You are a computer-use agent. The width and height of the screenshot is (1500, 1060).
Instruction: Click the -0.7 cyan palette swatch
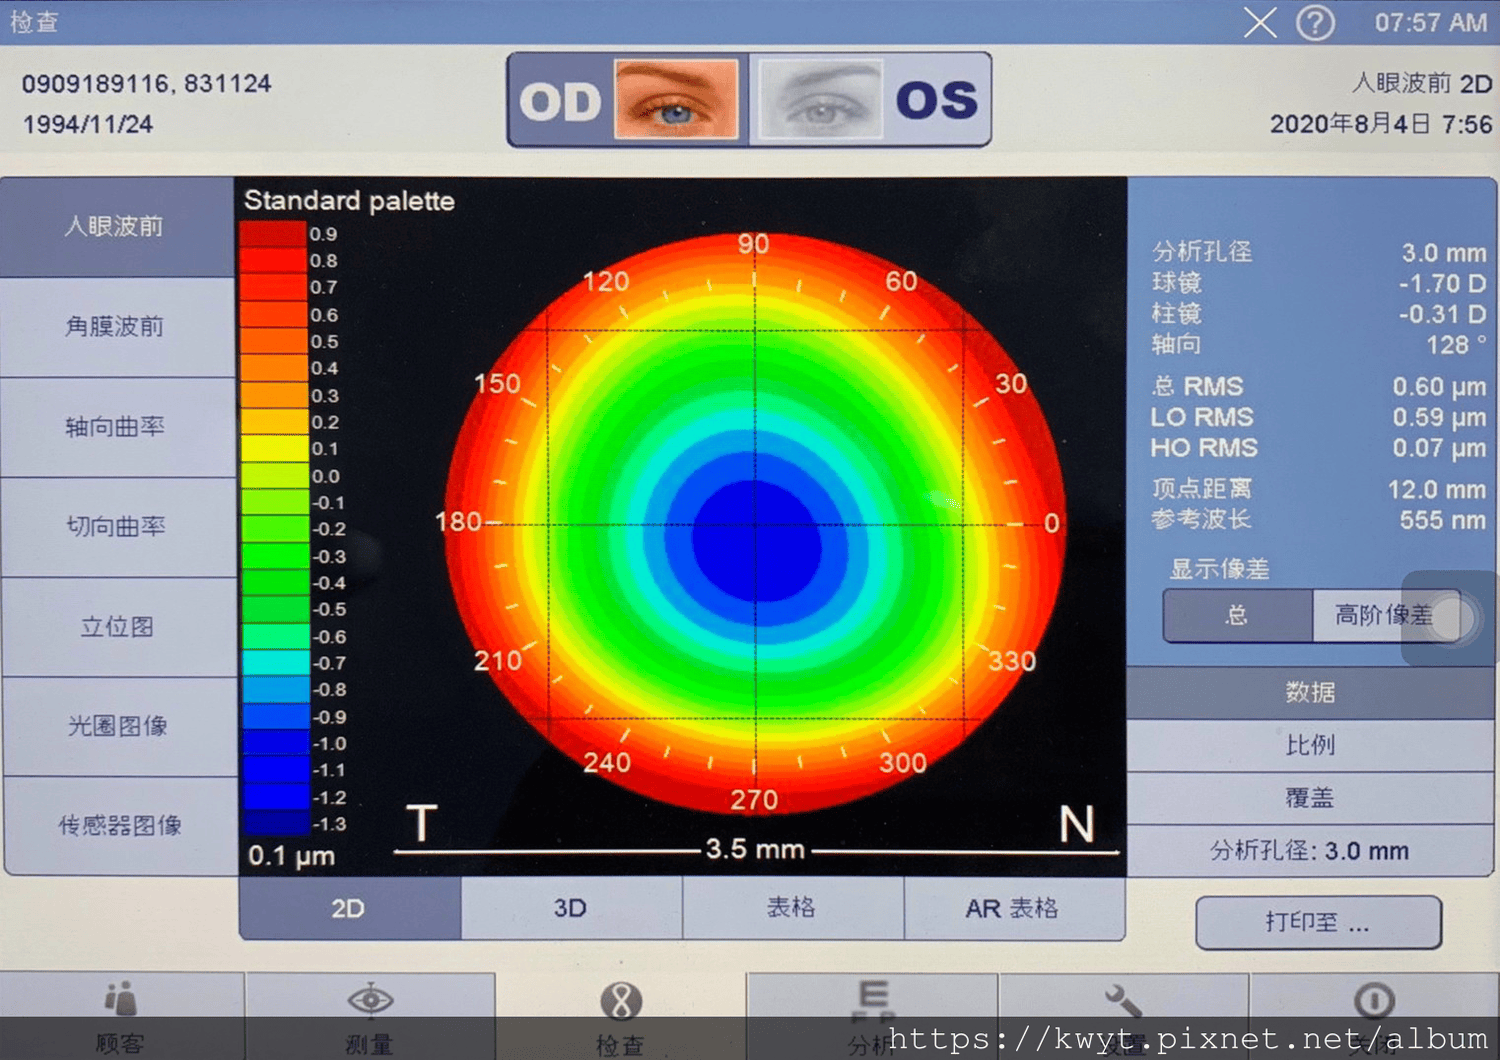pyautogui.click(x=274, y=663)
